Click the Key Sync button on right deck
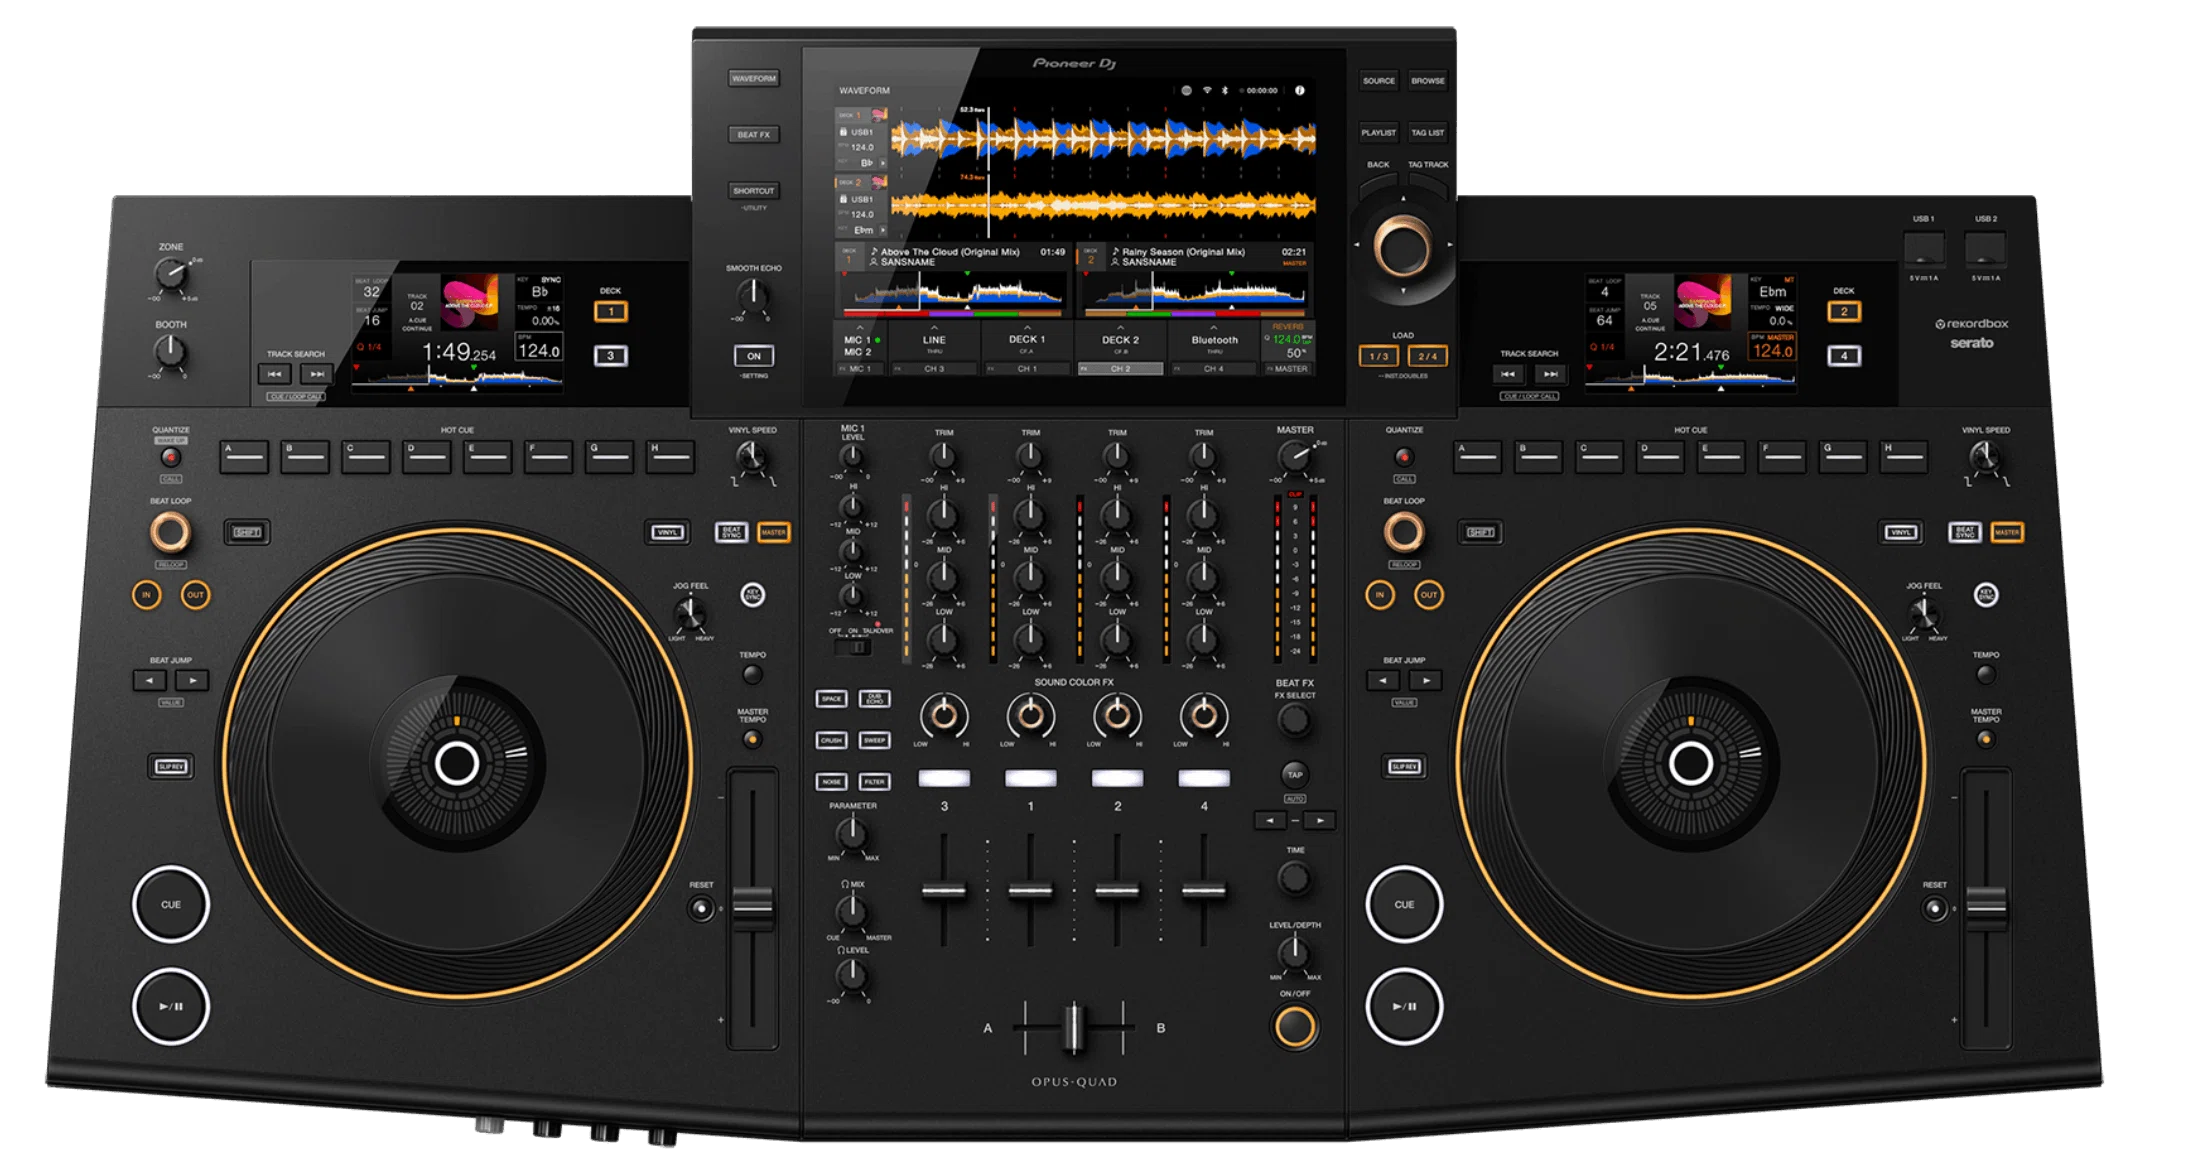Screen dimensions: 2192x1161 coord(1986,595)
